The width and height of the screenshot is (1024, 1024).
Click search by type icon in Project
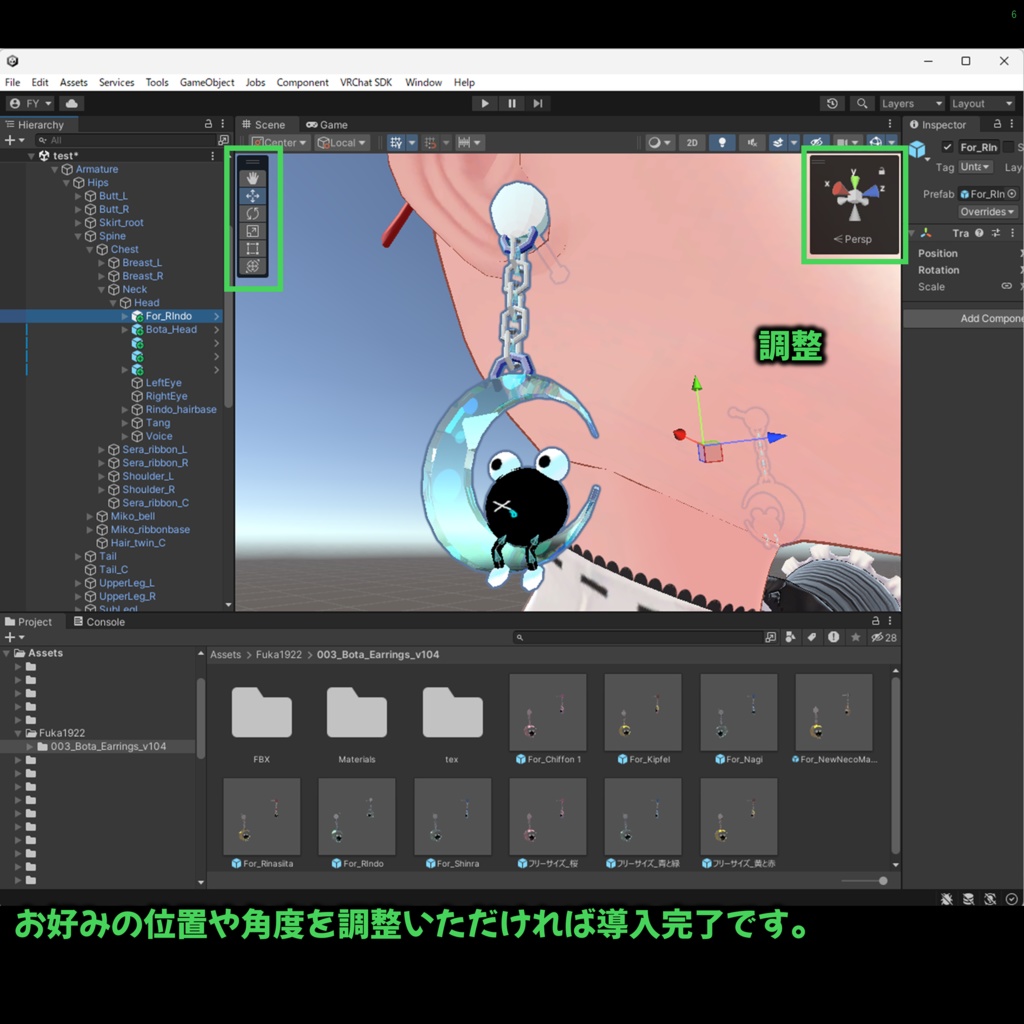pyautogui.click(x=790, y=637)
